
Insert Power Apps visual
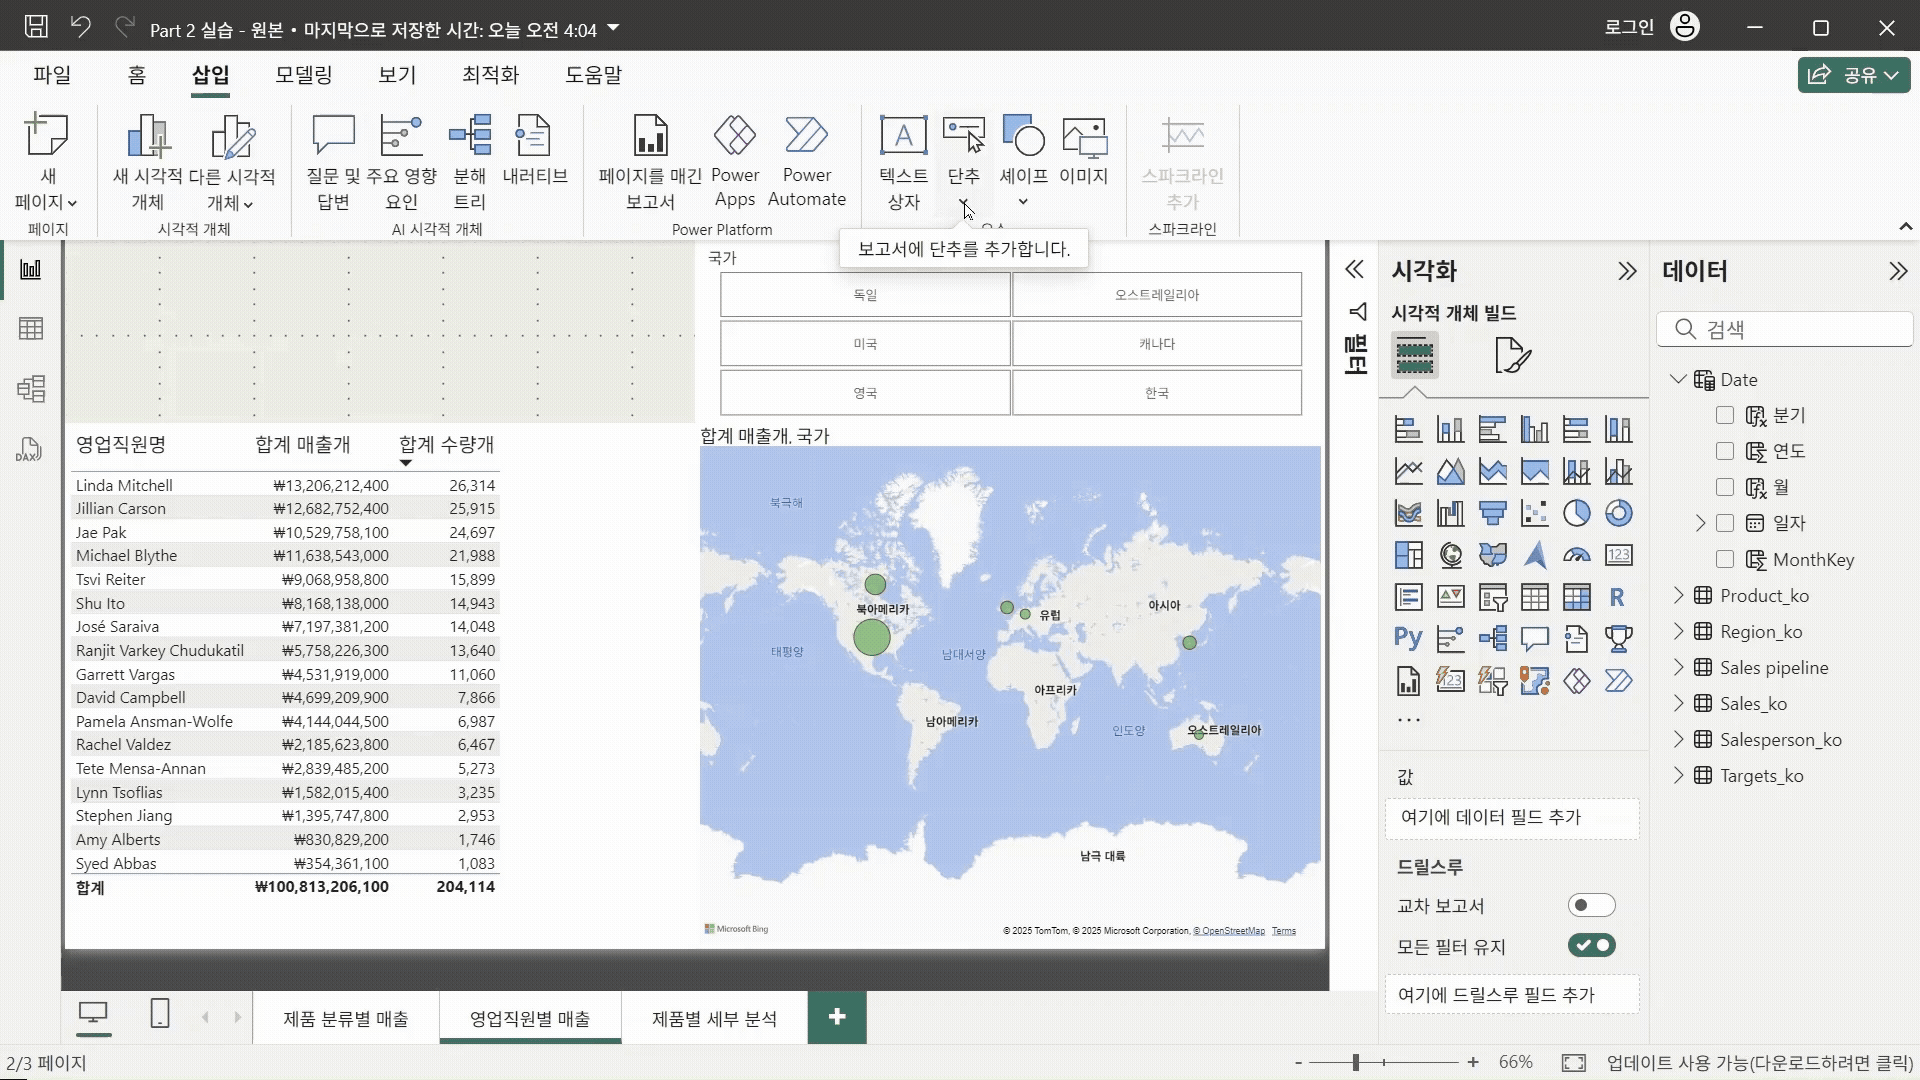pyautogui.click(x=735, y=162)
